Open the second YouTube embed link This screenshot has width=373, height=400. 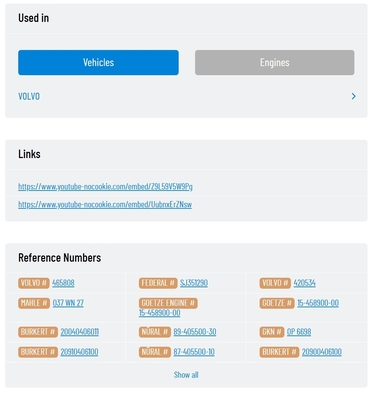point(105,204)
